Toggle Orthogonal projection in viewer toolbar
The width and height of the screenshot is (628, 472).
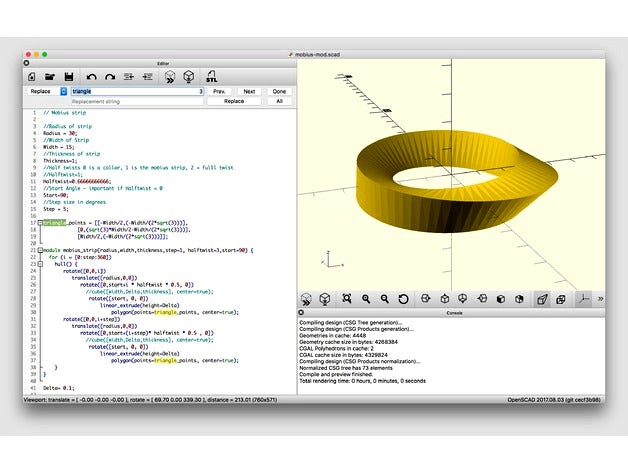point(561,299)
